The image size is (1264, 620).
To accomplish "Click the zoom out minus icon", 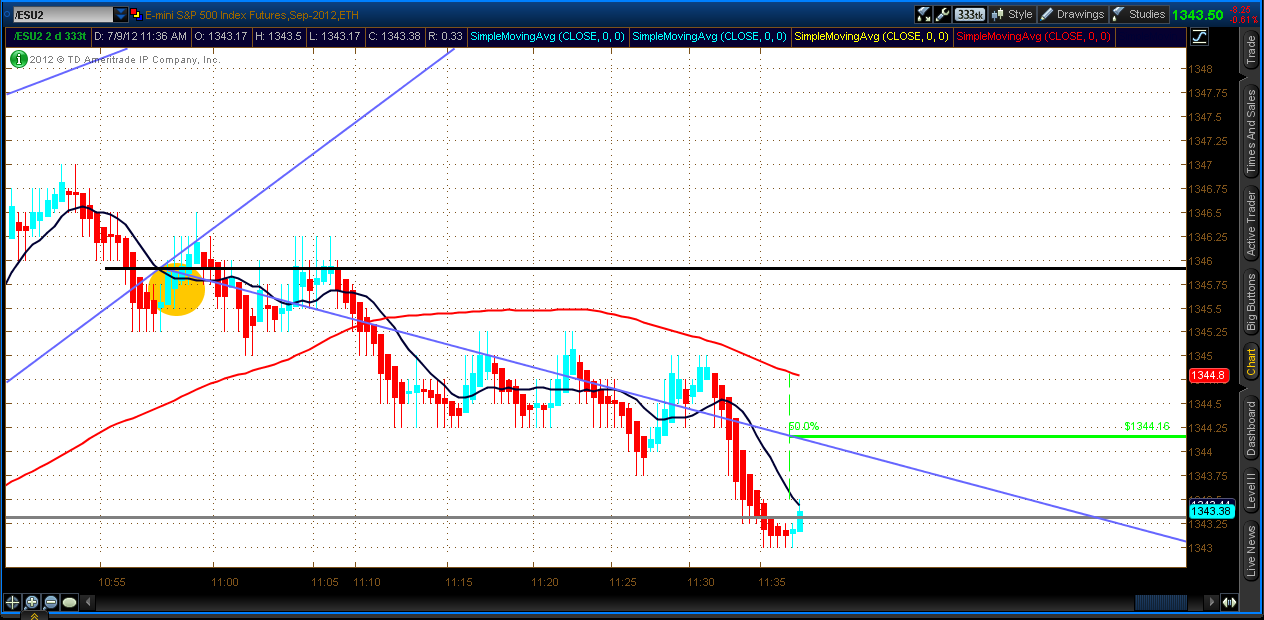I will tap(50, 602).
